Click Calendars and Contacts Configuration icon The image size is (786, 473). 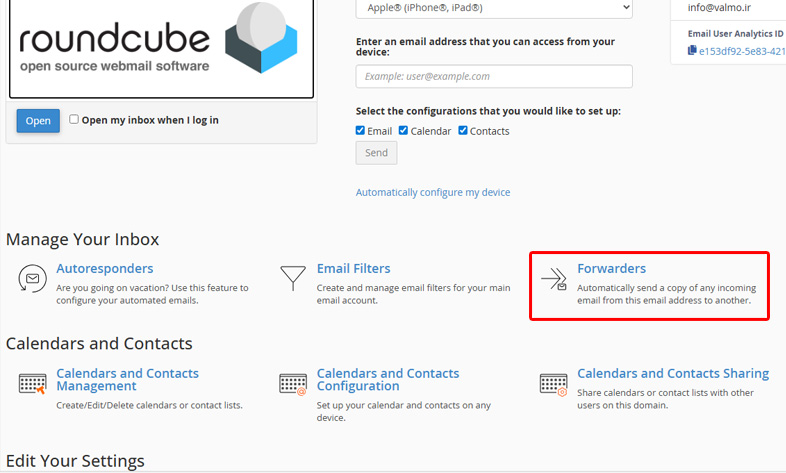(x=293, y=384)
